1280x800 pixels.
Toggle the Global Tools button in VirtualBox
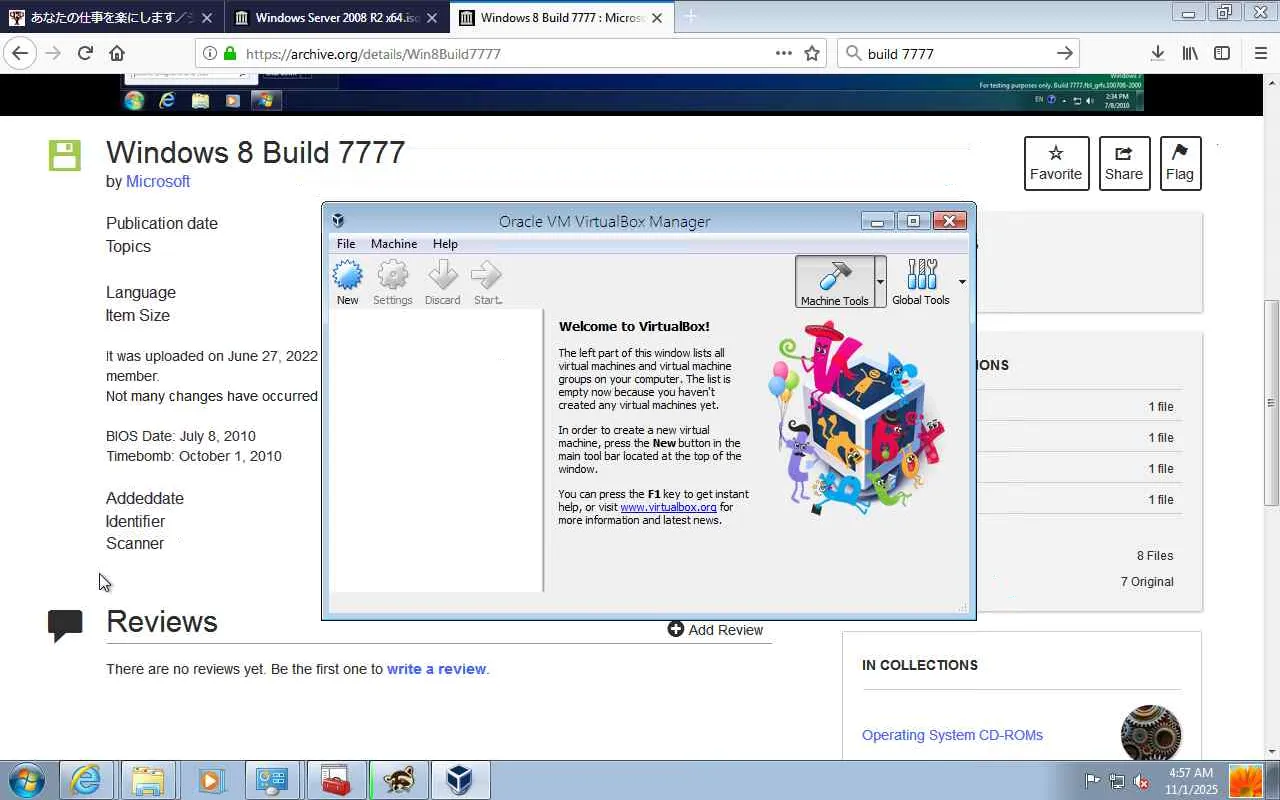point(921,281)
